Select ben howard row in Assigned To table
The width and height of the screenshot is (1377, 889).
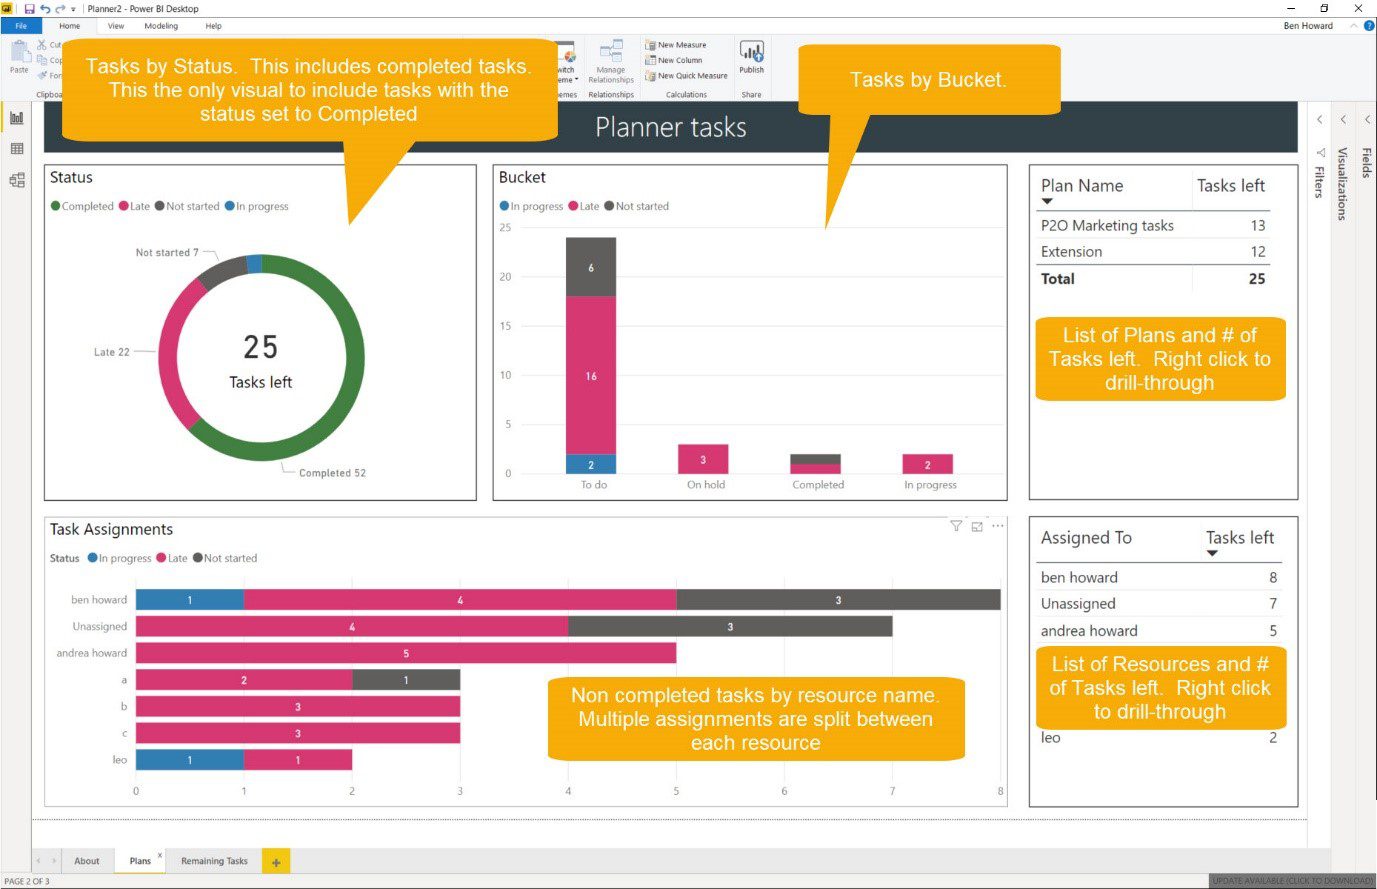point(1159,578)
